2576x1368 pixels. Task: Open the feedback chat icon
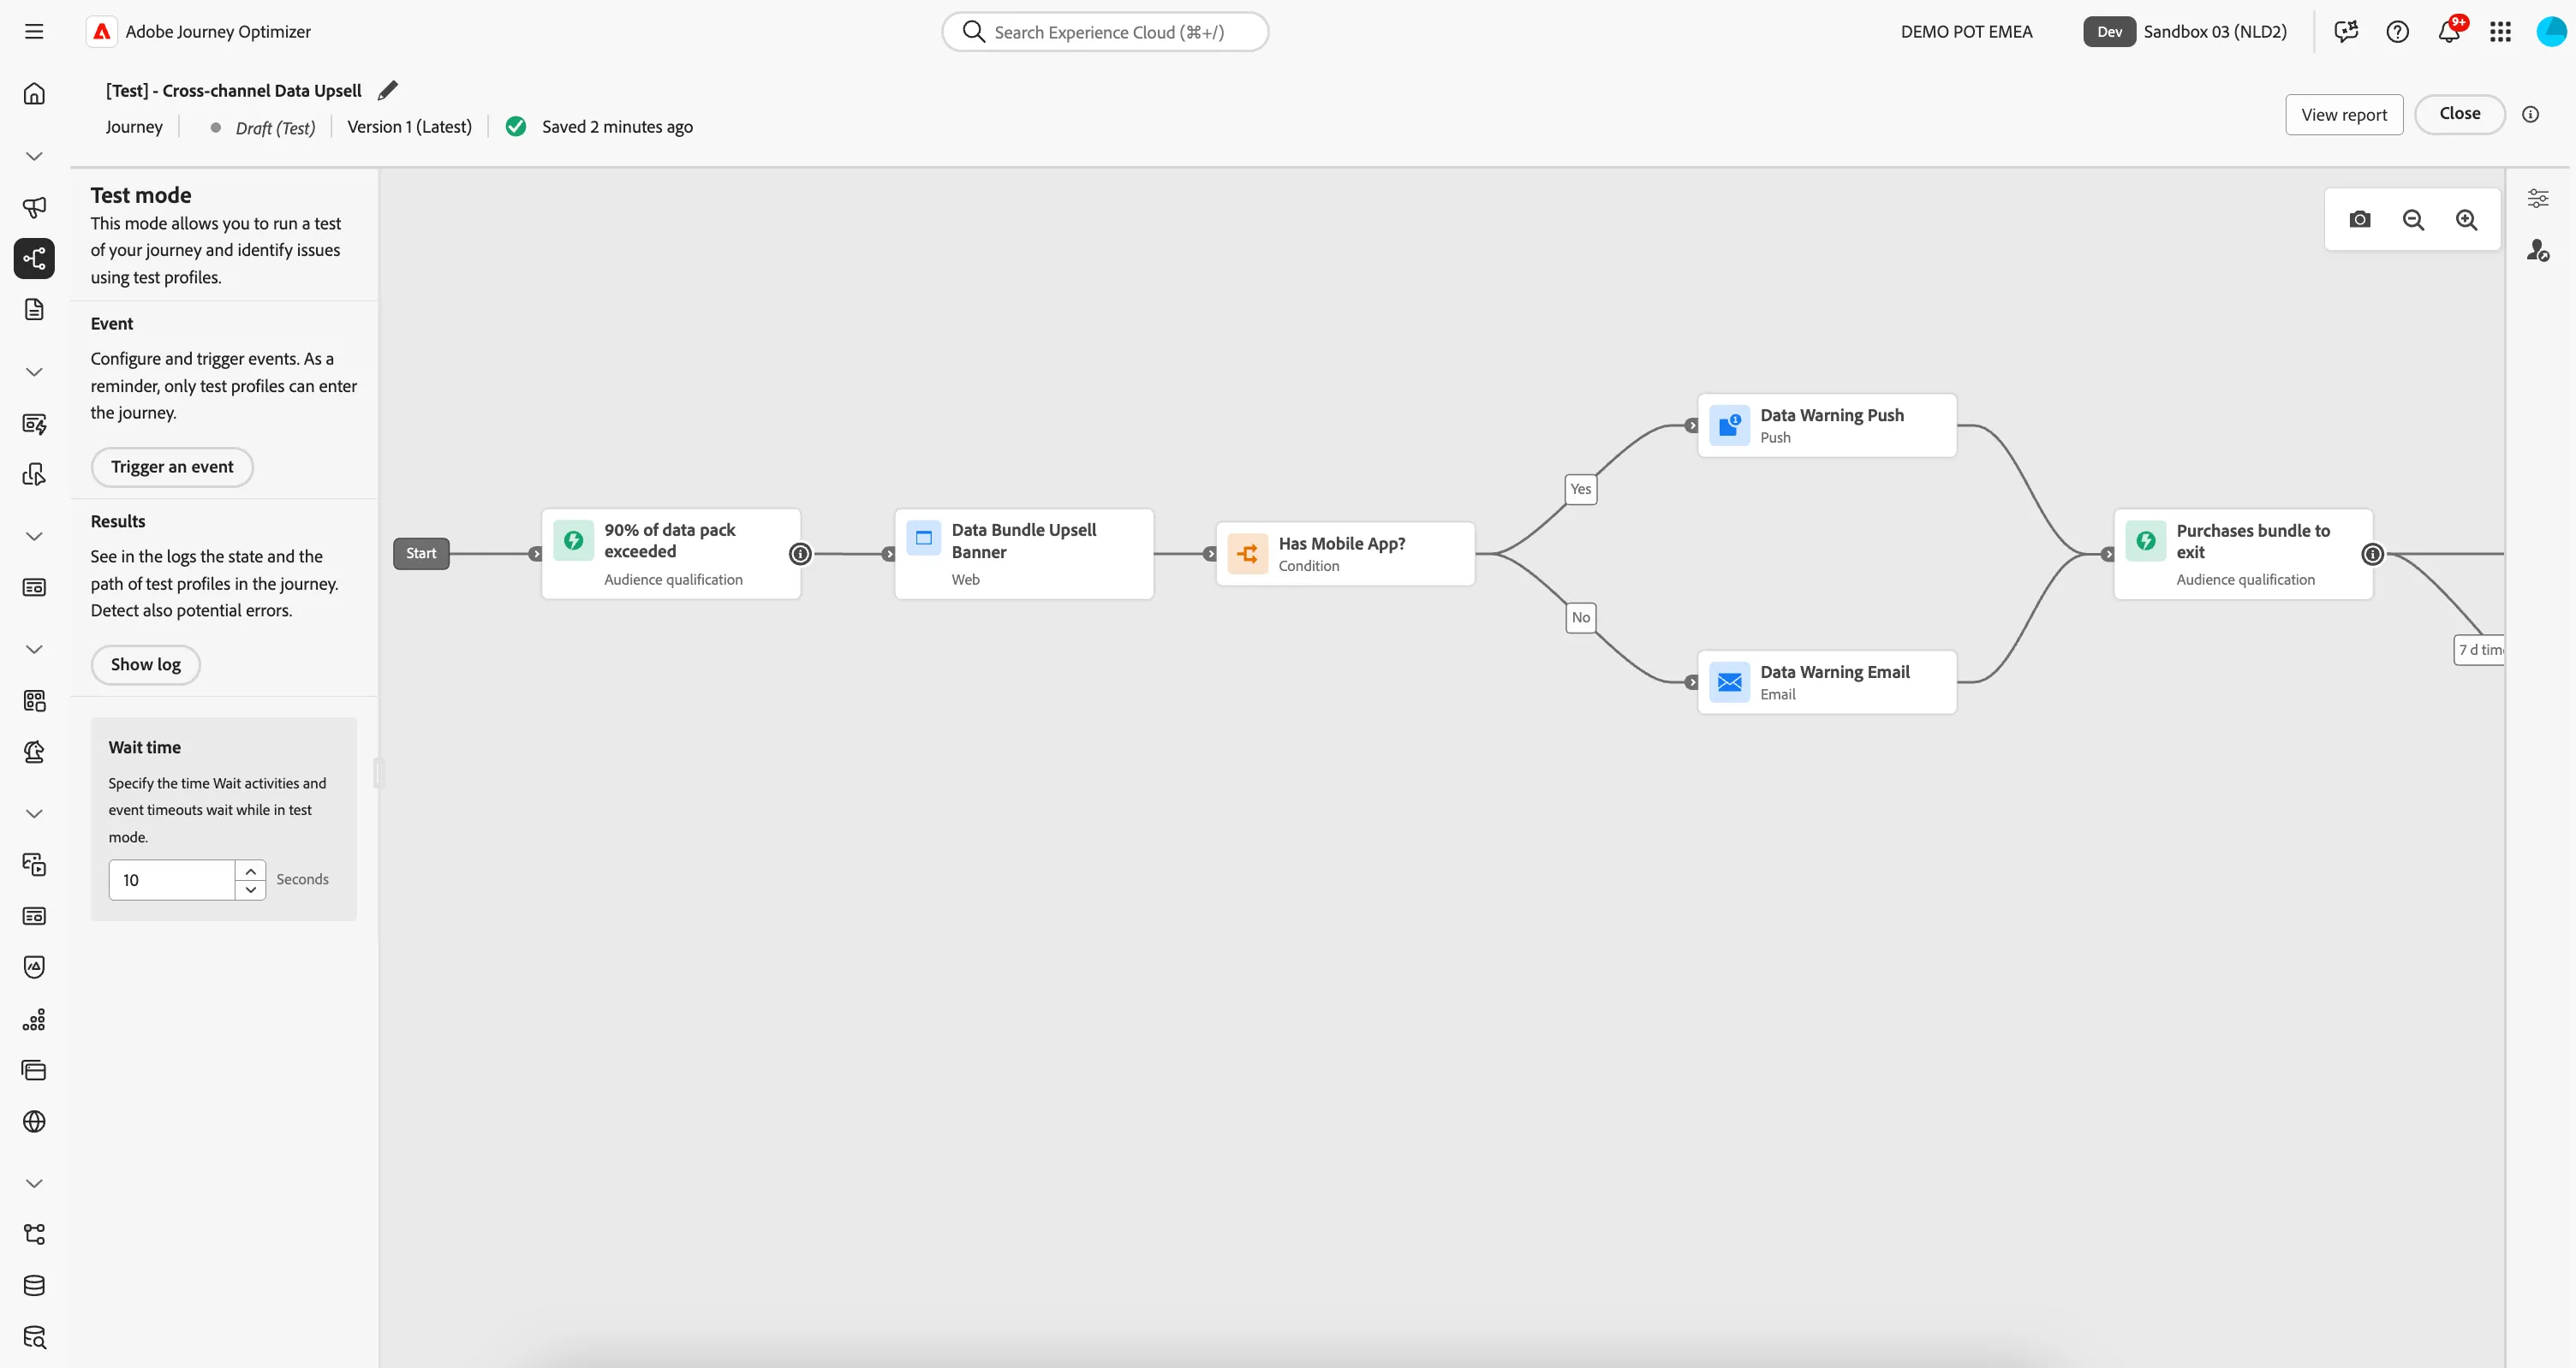click(2346, 31)
